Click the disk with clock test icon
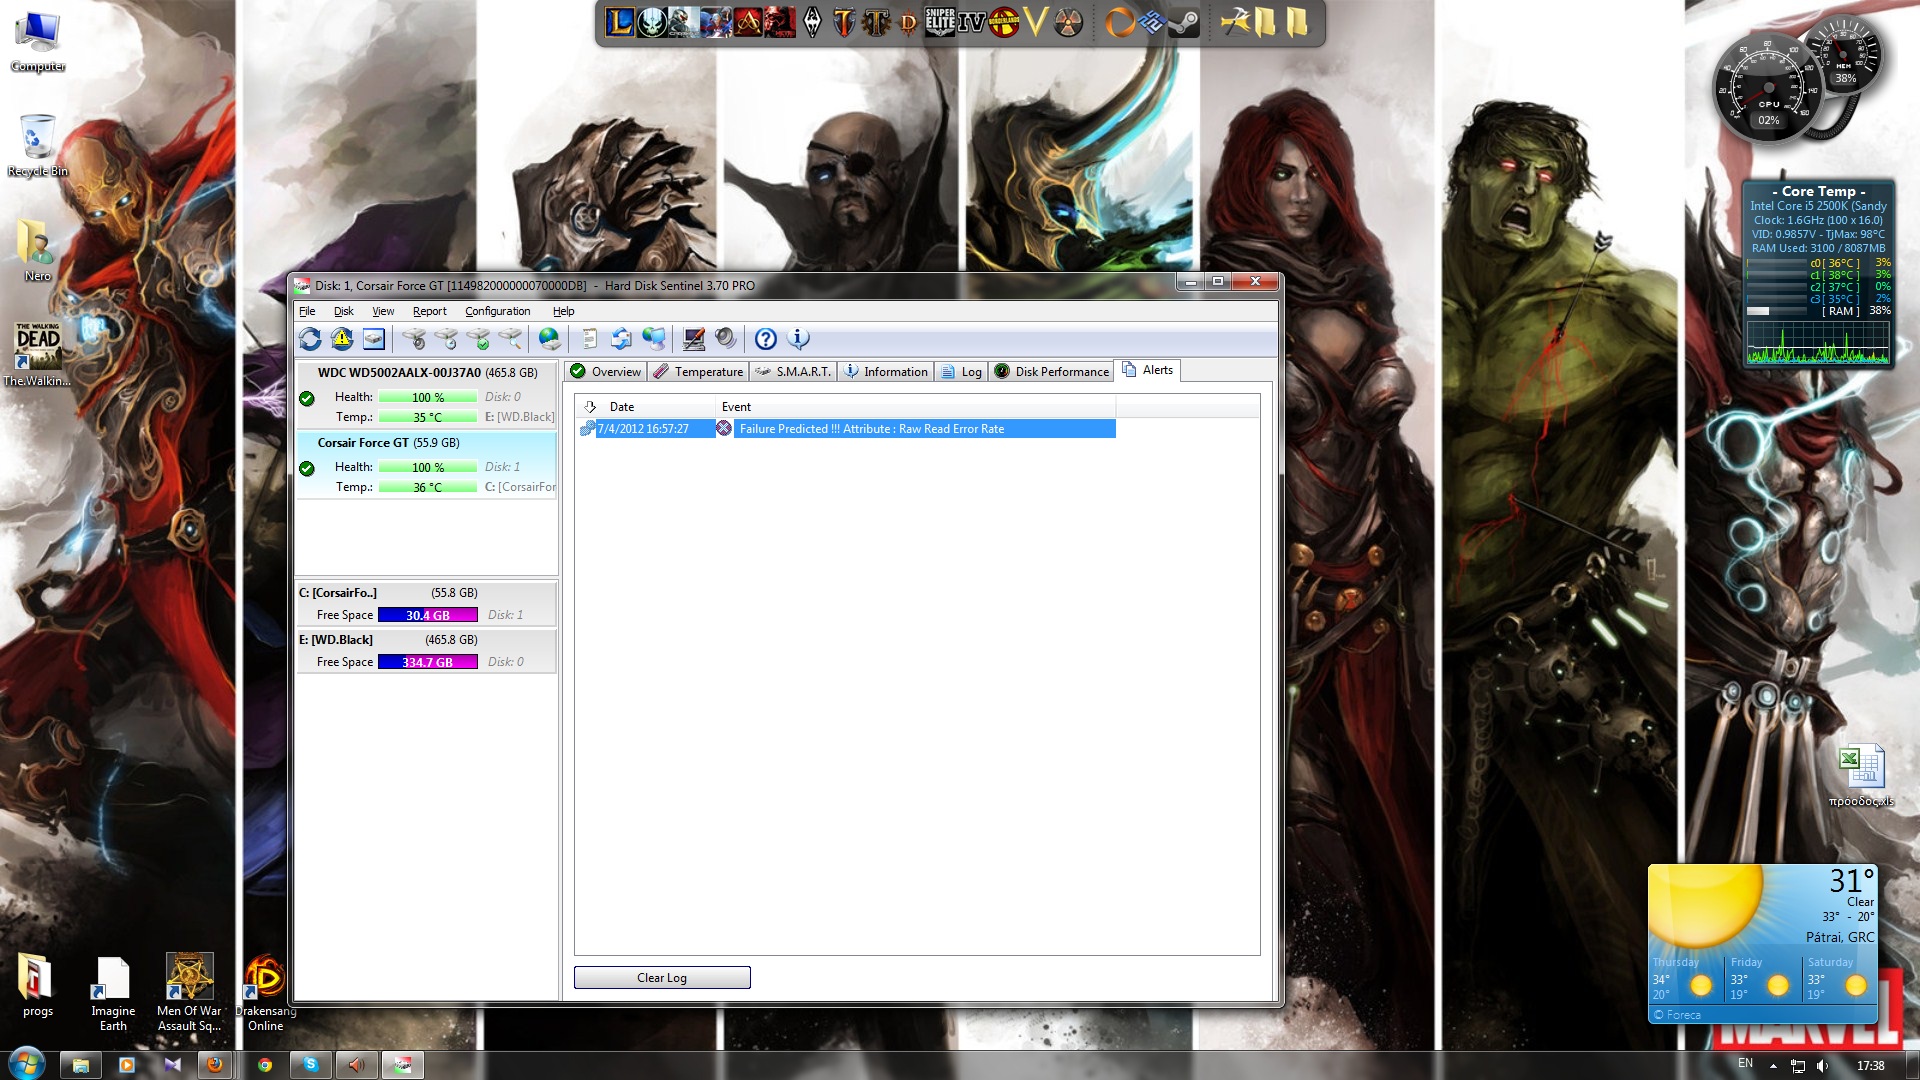This screenshot has width=1920, height=1080. click(446, 339)
